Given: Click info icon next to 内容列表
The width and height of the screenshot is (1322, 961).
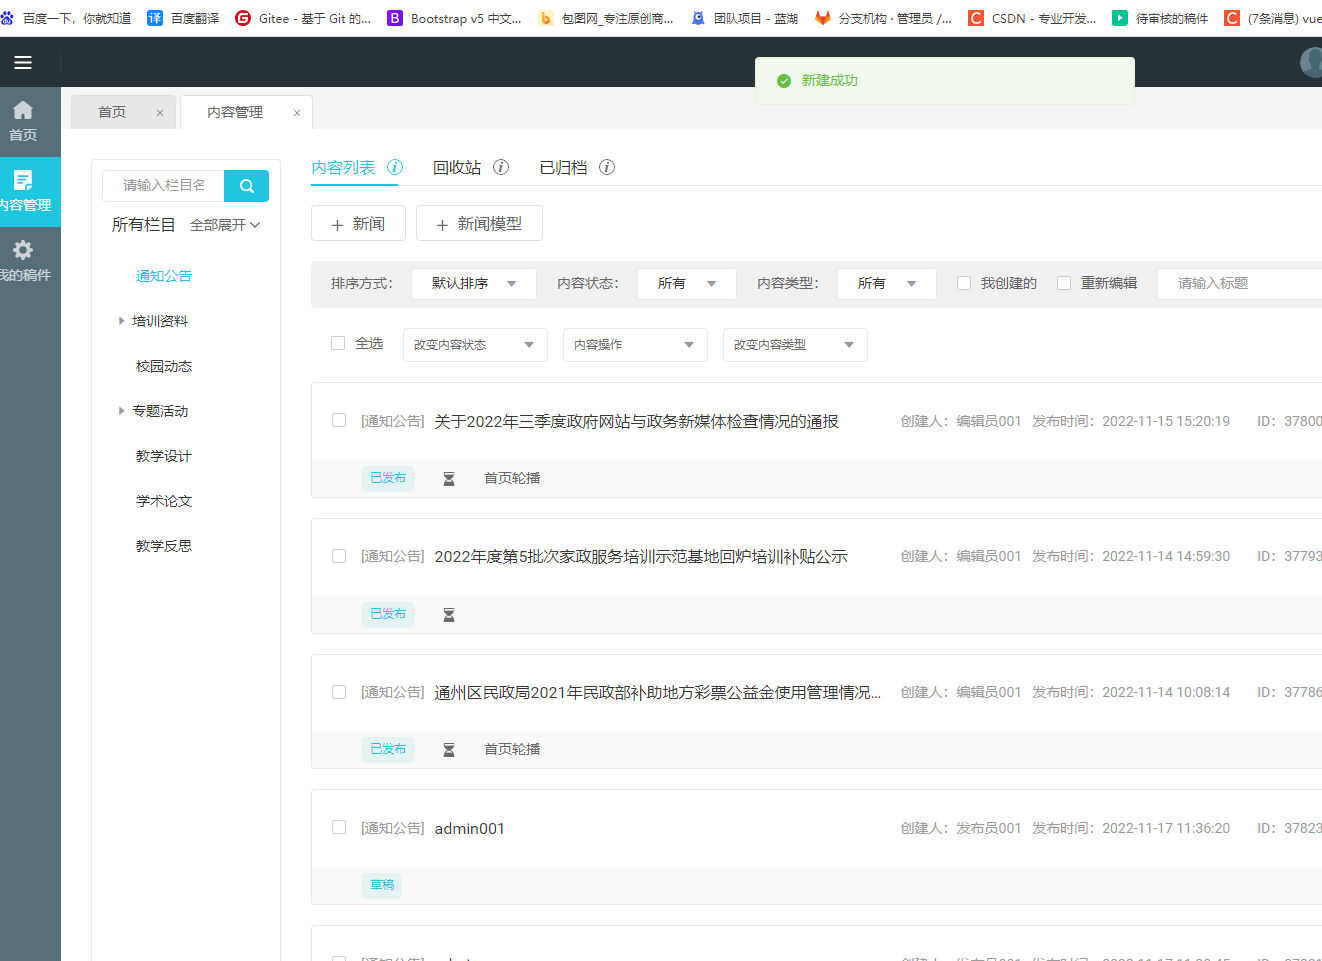Looking at the screenshot, I should pos(395,167).
